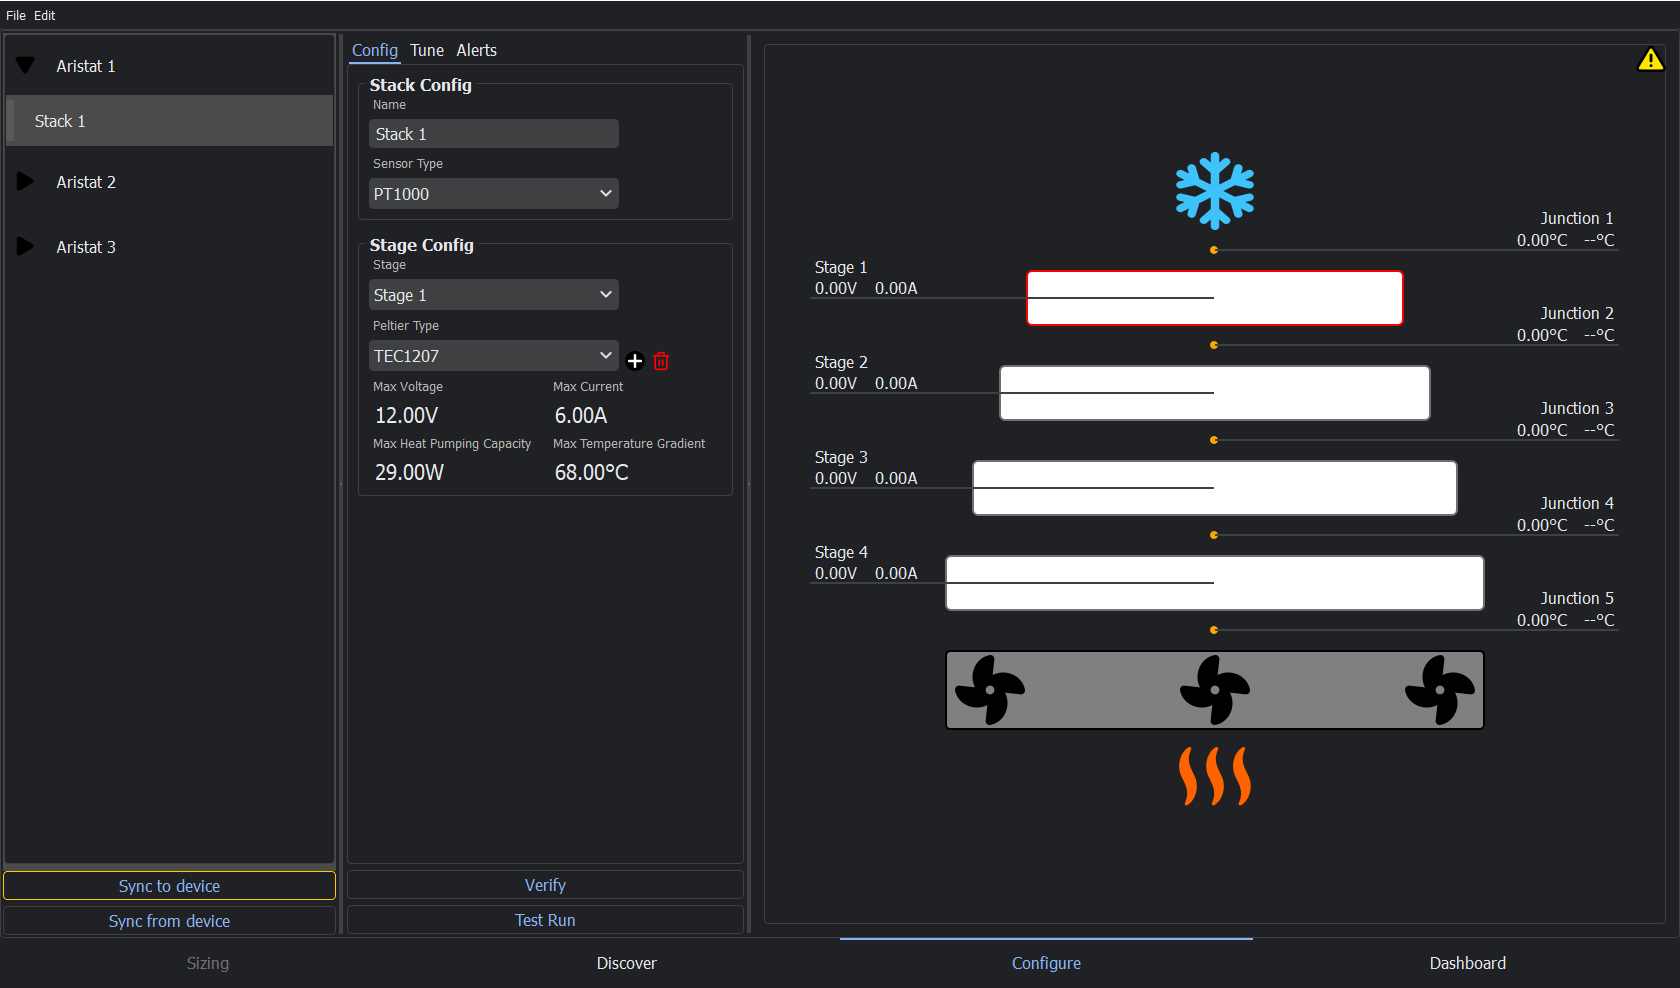
Task: Switch to the Tune tab
Action: tap(427, 50)
